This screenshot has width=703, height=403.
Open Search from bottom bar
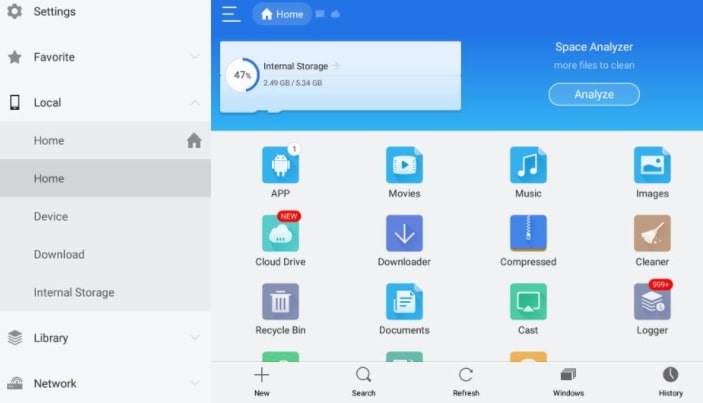point(363,381)
